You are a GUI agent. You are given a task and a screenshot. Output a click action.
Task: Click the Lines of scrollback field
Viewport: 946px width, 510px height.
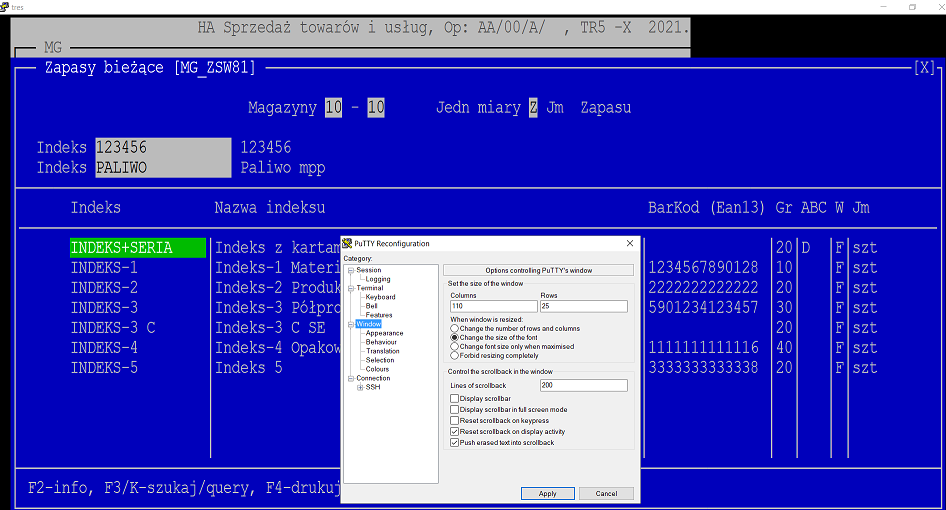583,385
